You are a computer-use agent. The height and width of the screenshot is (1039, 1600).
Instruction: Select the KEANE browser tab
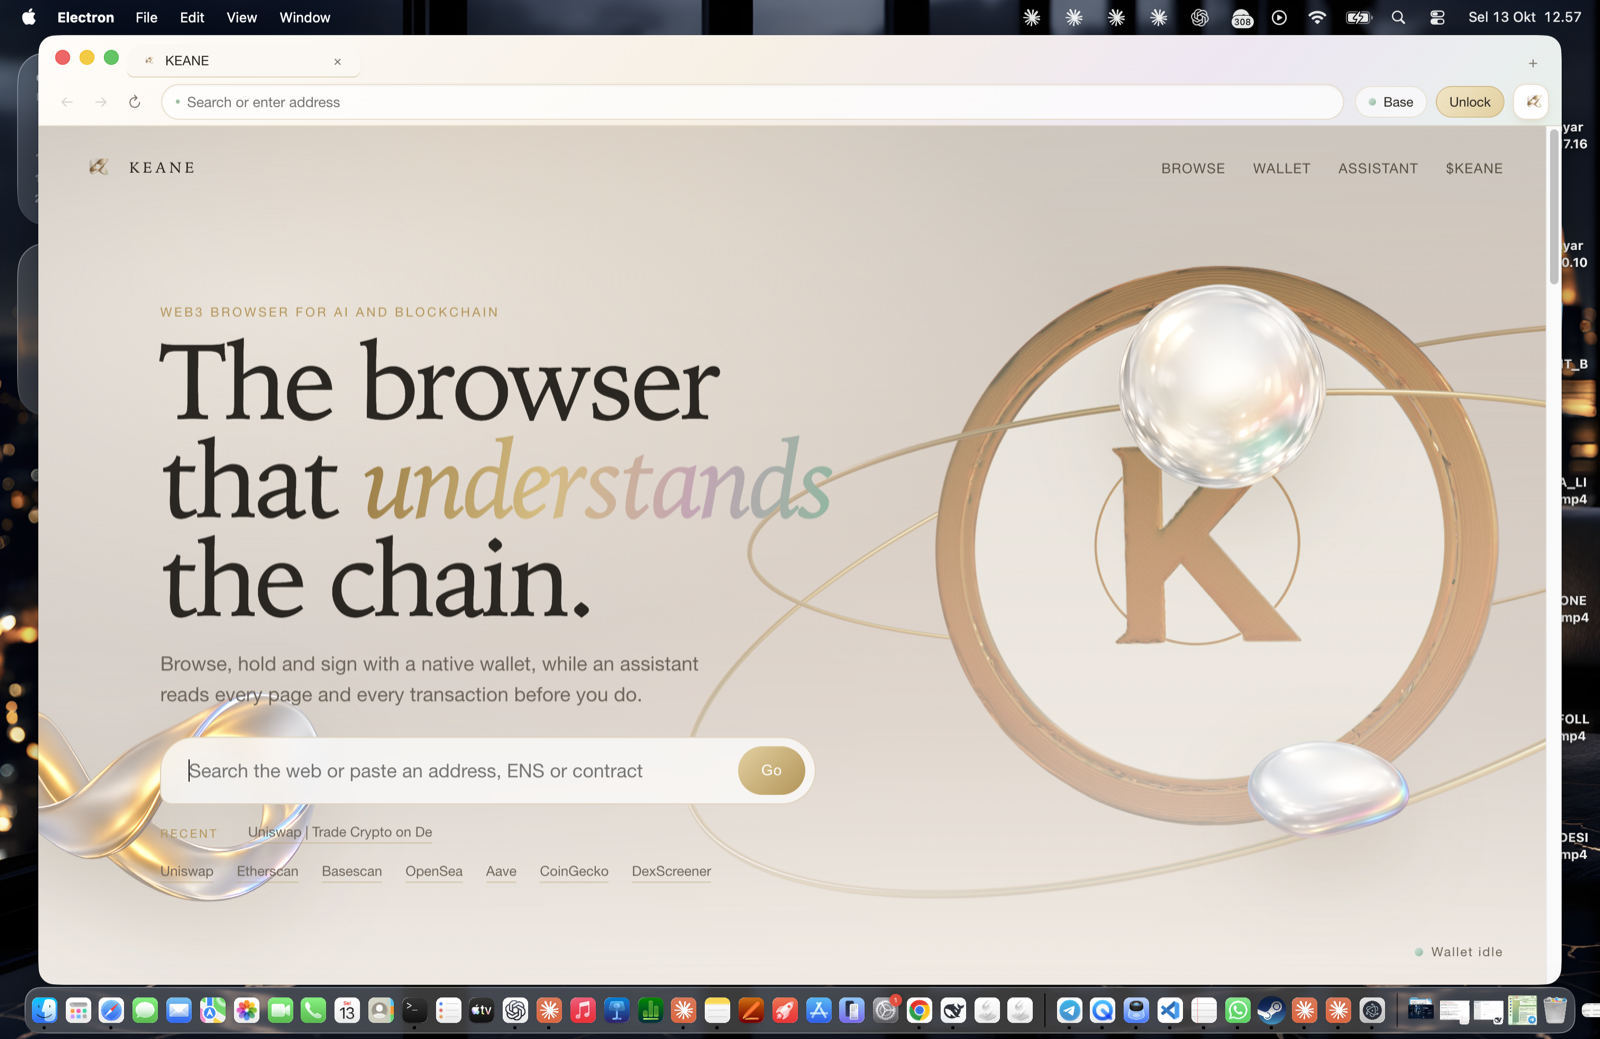point(243,61)
